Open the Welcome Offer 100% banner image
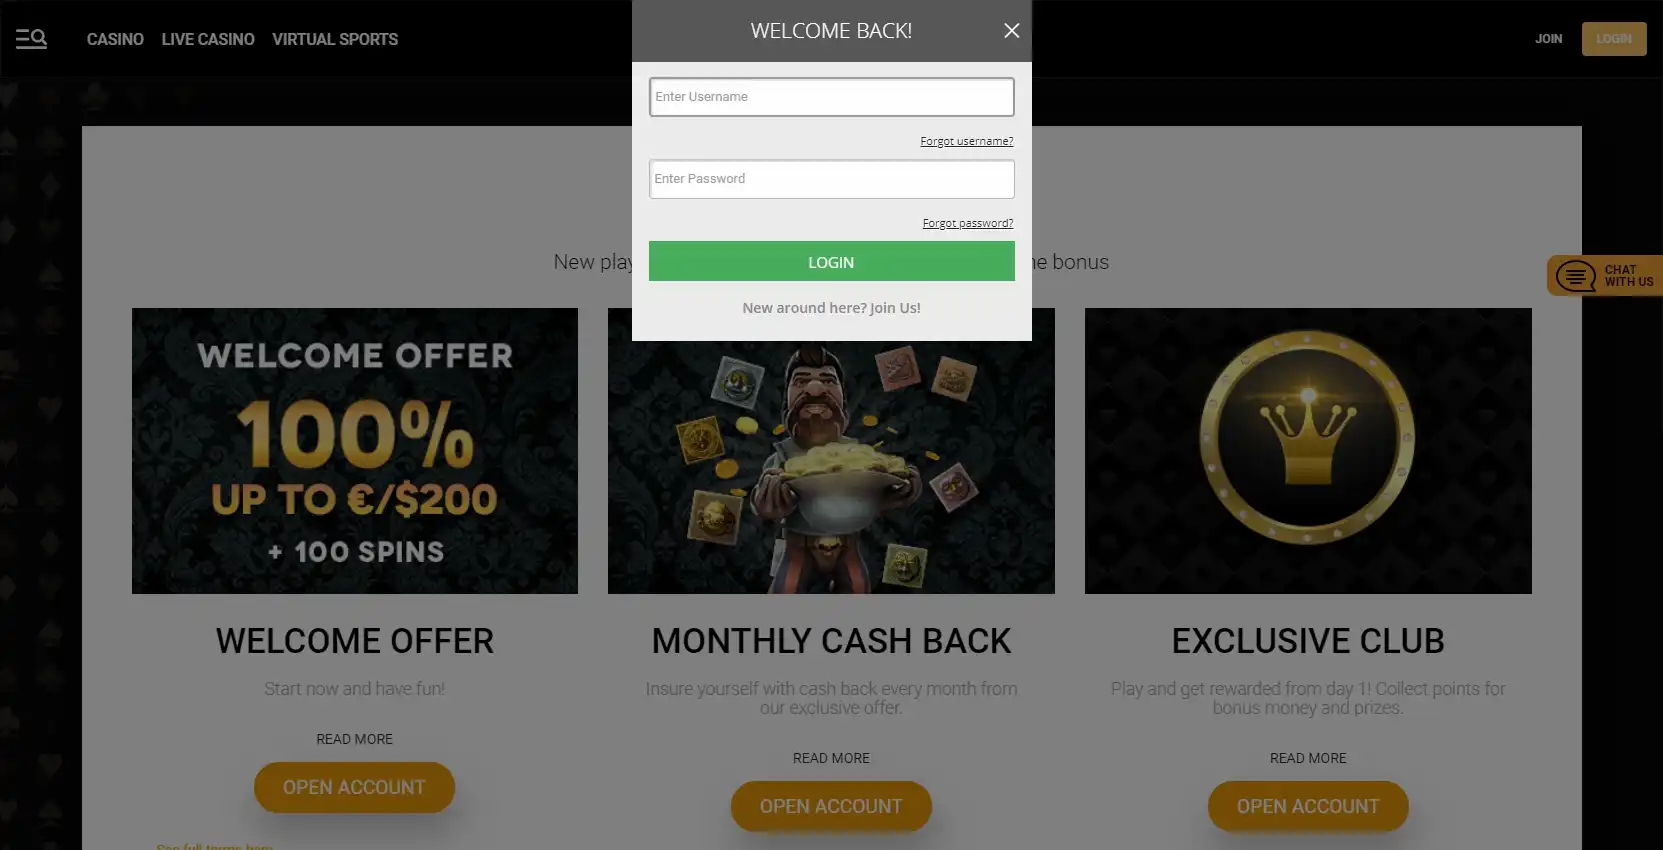 [x=355, y=451]
